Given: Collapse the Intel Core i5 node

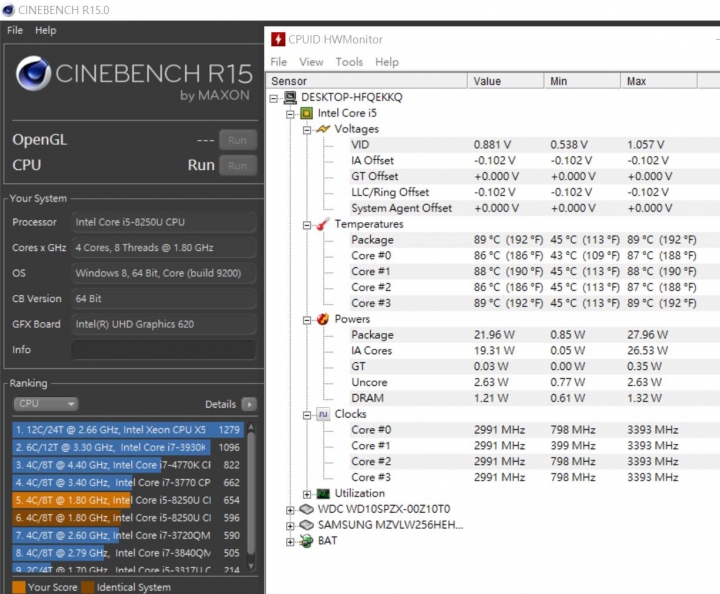Looking at the screenshot, I should pyautogui.click(x=290, y=114).
